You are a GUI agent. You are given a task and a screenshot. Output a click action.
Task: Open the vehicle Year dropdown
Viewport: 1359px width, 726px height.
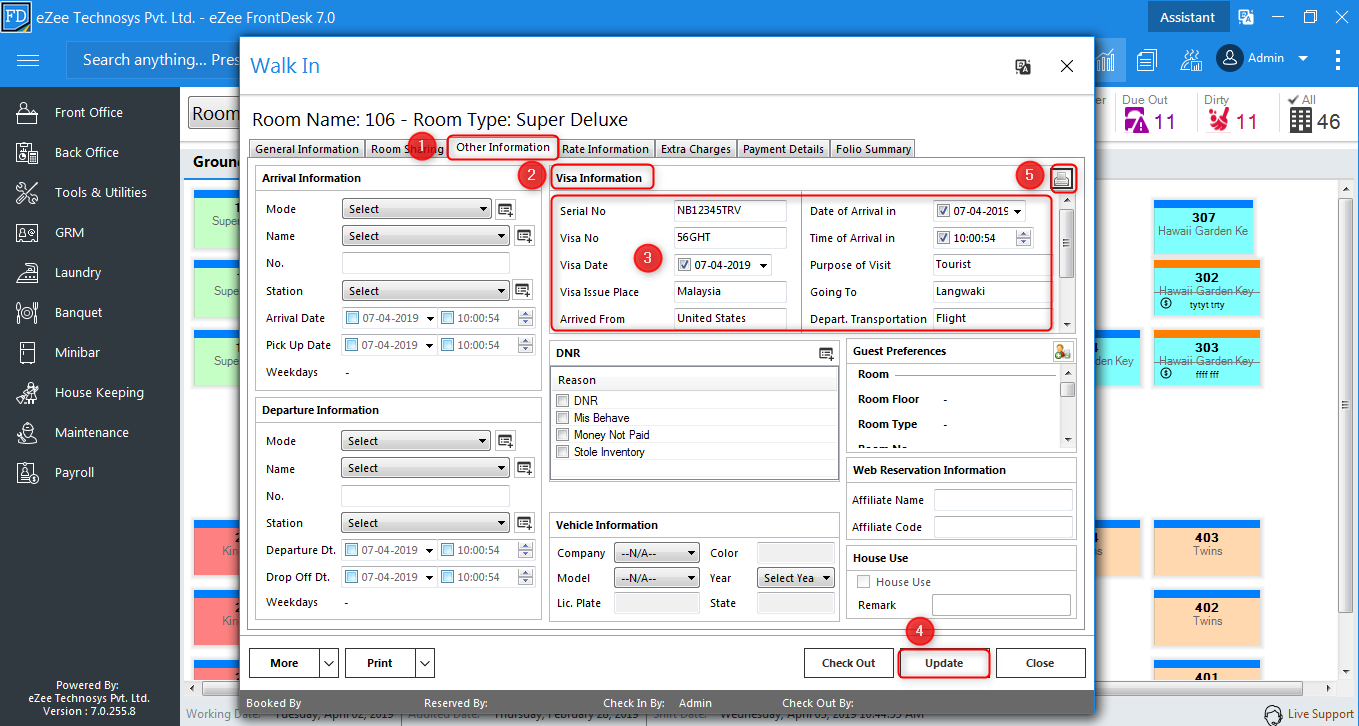(796, 578)
